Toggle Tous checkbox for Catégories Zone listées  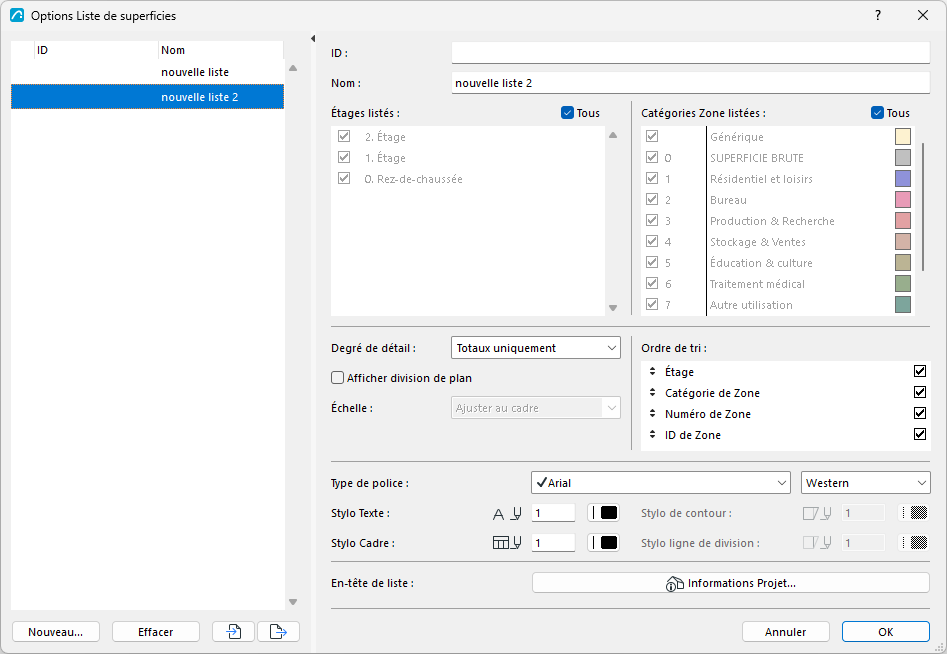coord(878,113)
